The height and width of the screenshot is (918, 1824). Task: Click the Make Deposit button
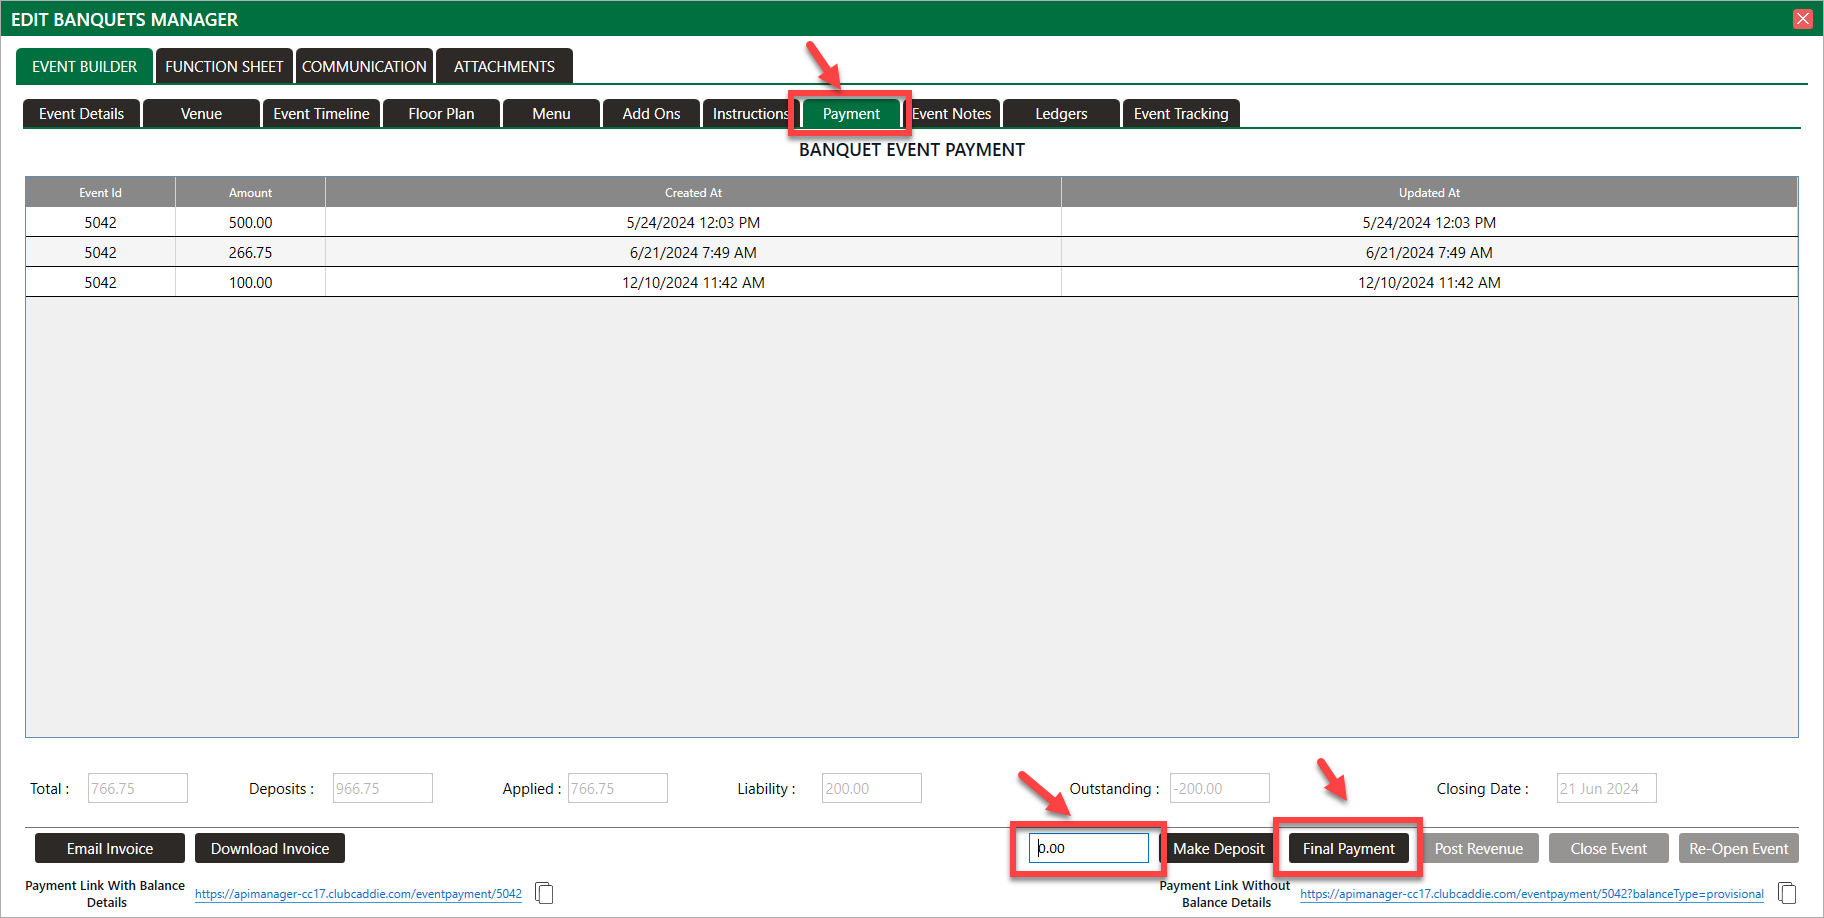tap(1218, 849)
